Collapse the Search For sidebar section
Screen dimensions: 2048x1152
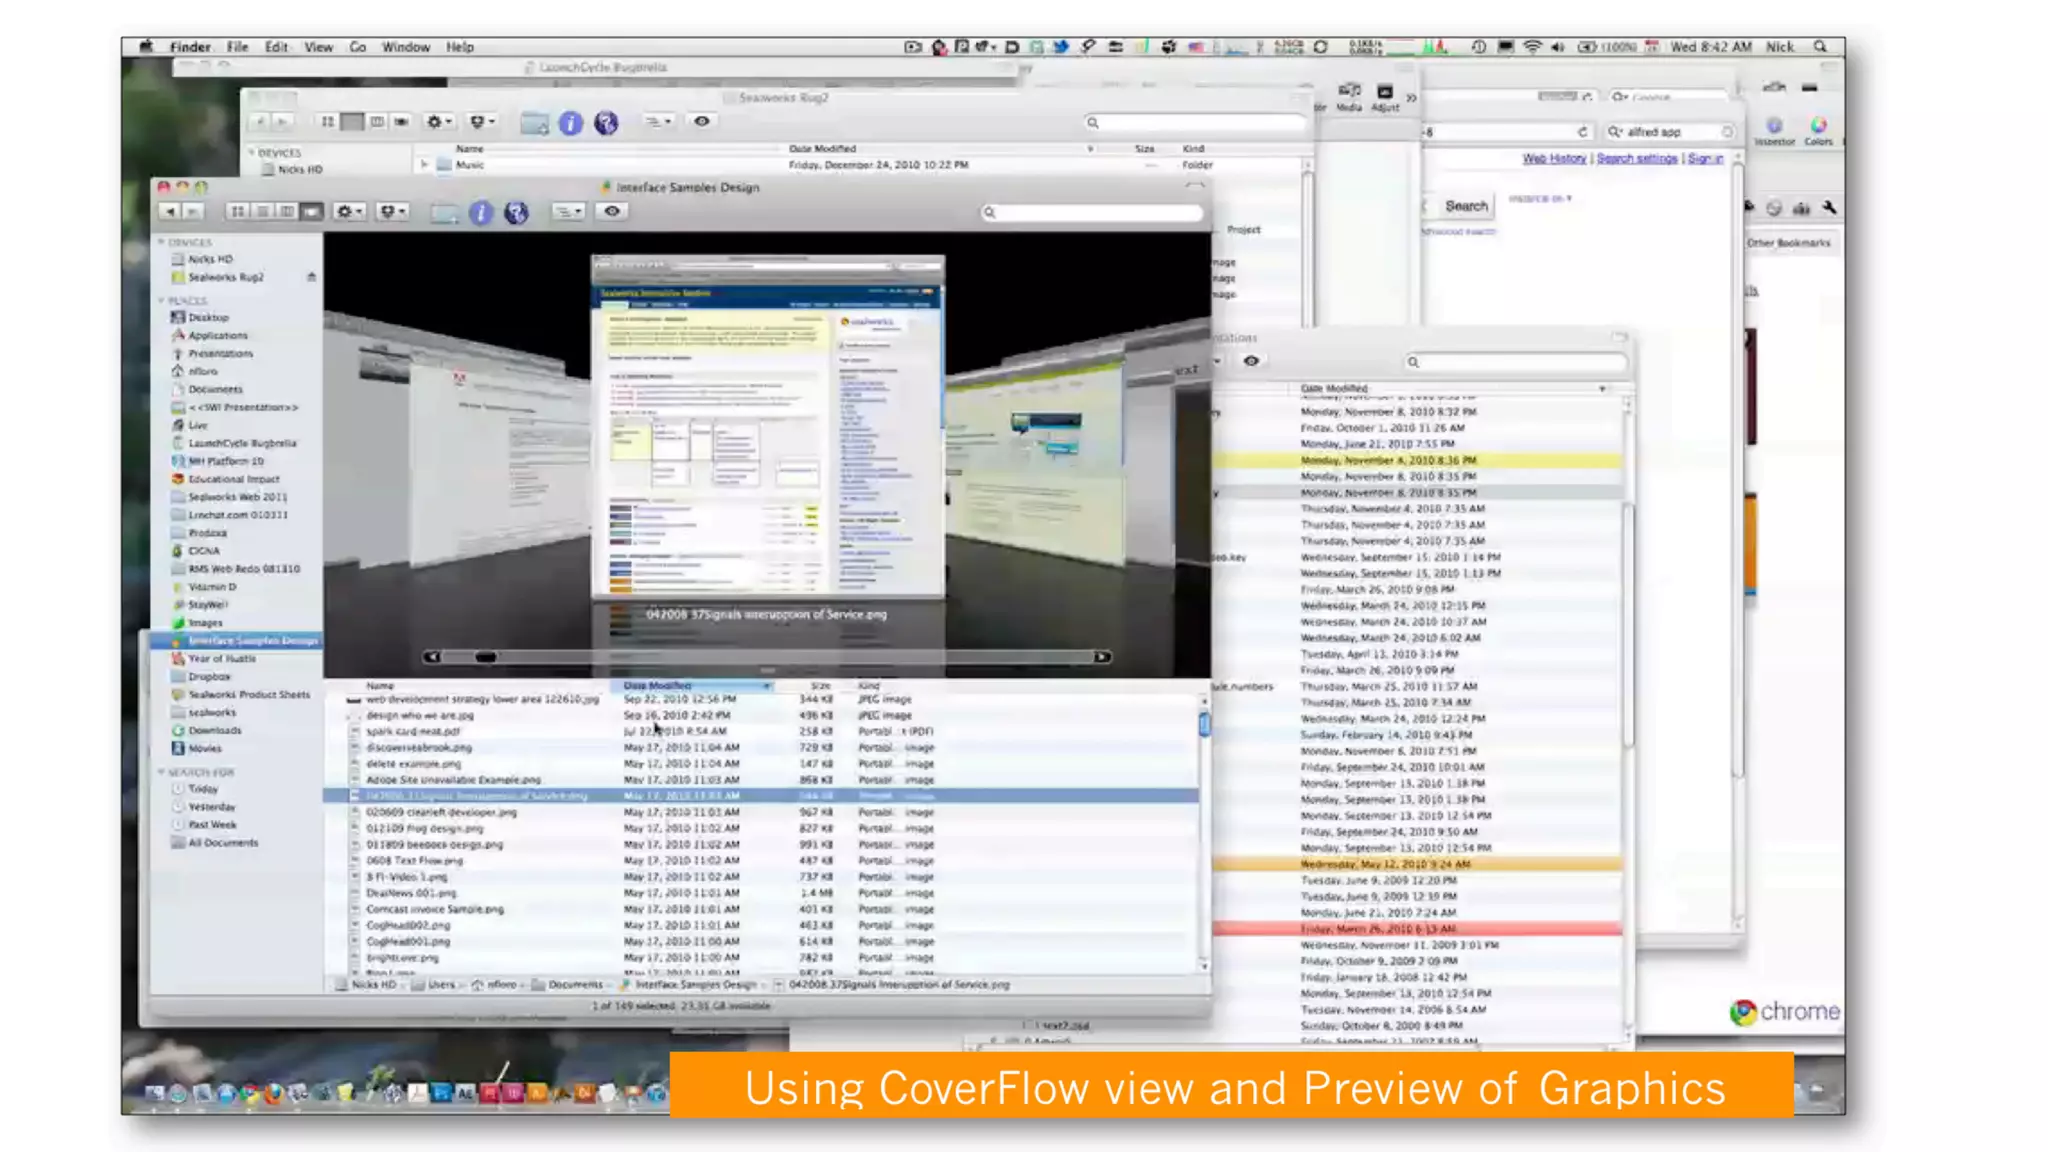tap(161, 772)
